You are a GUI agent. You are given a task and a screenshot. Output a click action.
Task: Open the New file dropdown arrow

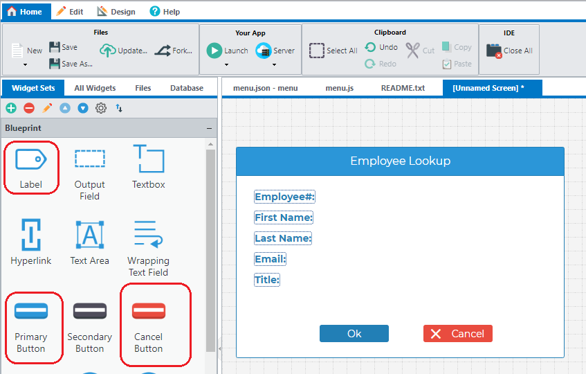coord(25,65)
